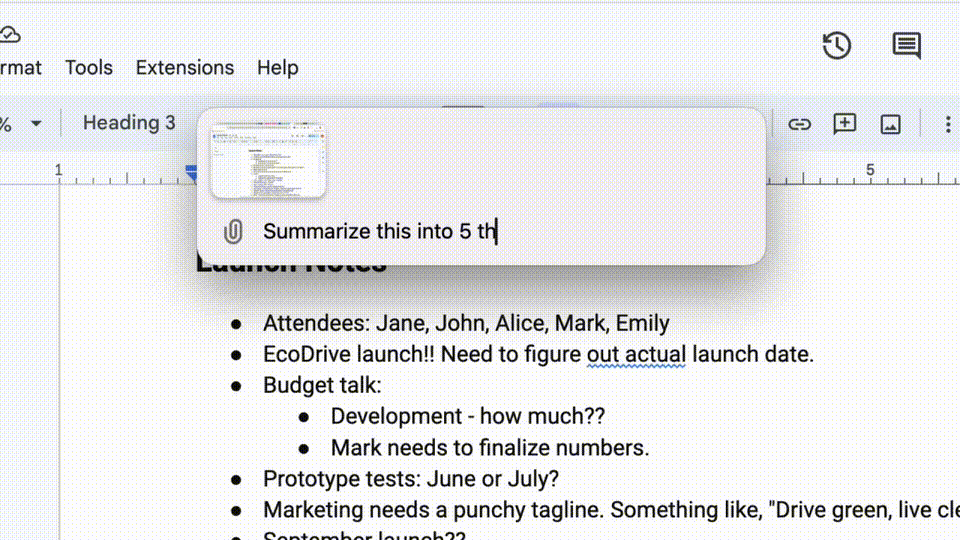Click the Marketing punchy tagline bullet

click(x=611, y=510)
